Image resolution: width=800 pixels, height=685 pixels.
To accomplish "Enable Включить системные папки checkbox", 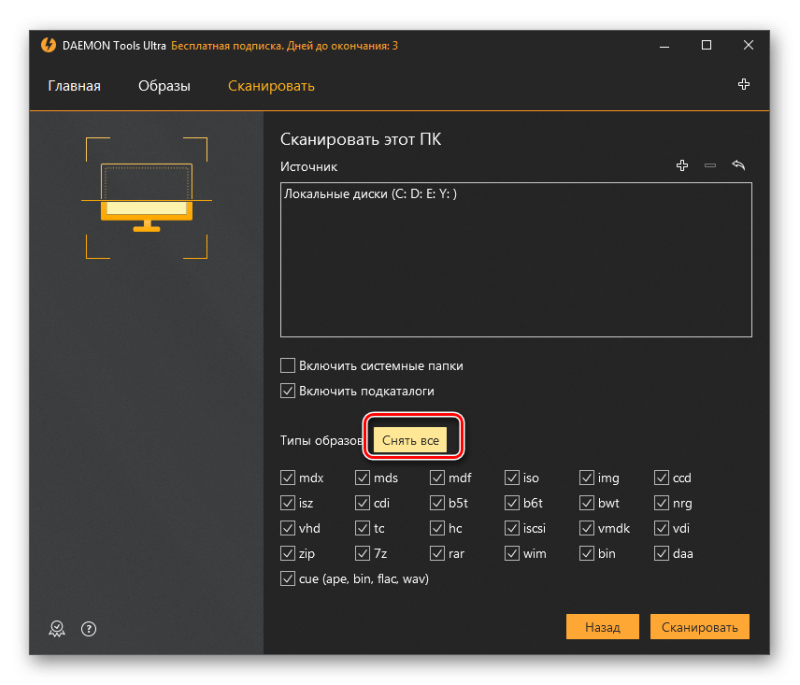I will point(288,366).
